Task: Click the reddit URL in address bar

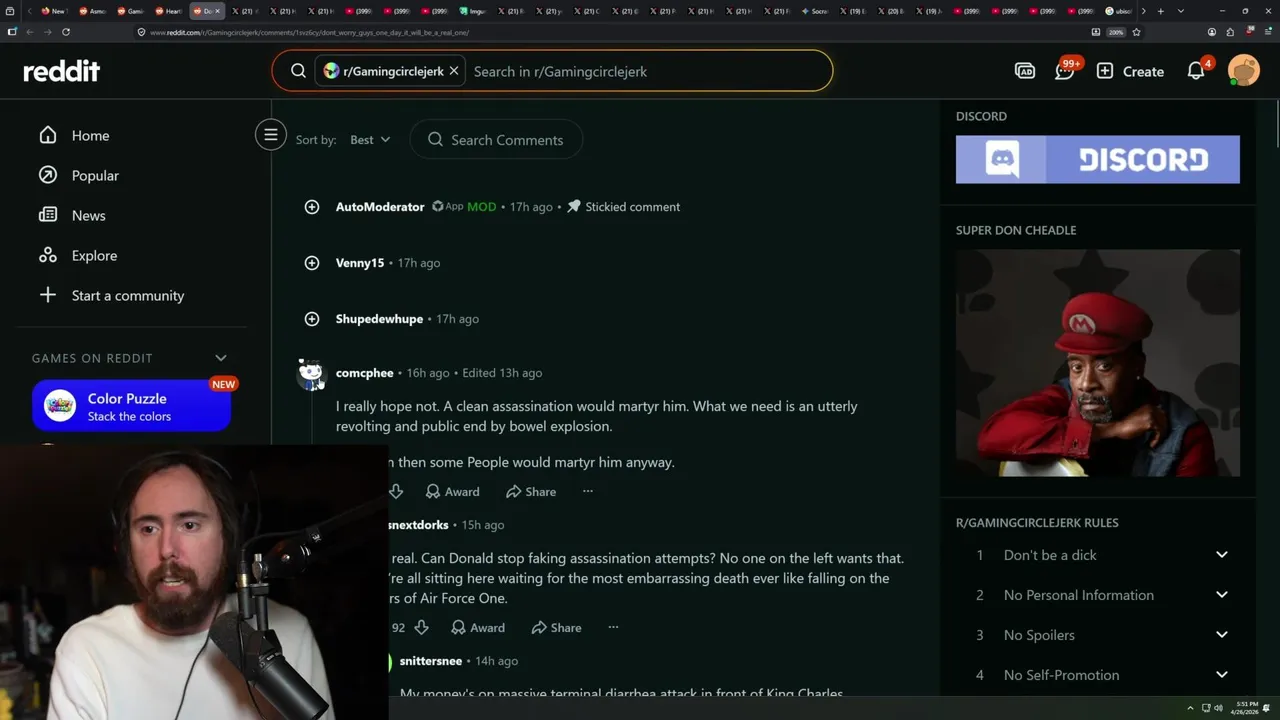Action: click(309, 32)
